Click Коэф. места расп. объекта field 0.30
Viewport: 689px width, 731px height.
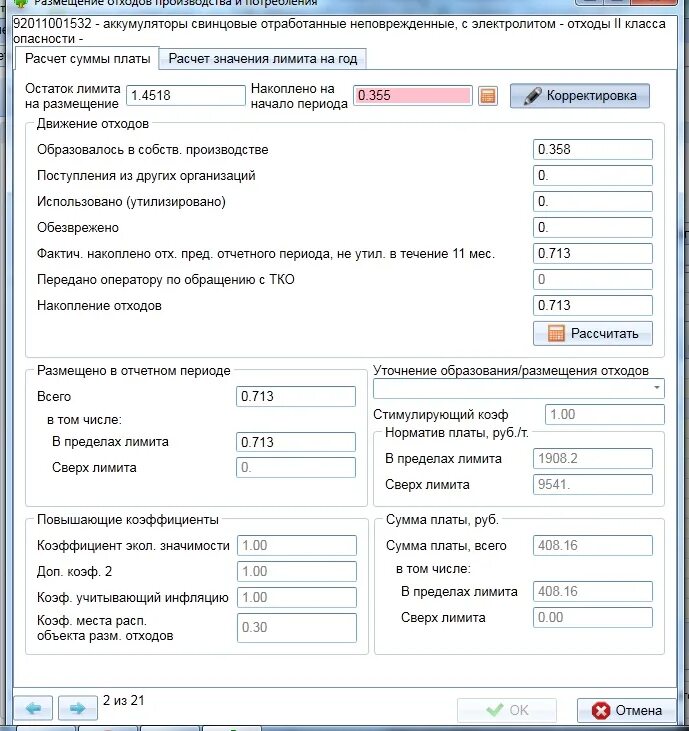point(296,628)
